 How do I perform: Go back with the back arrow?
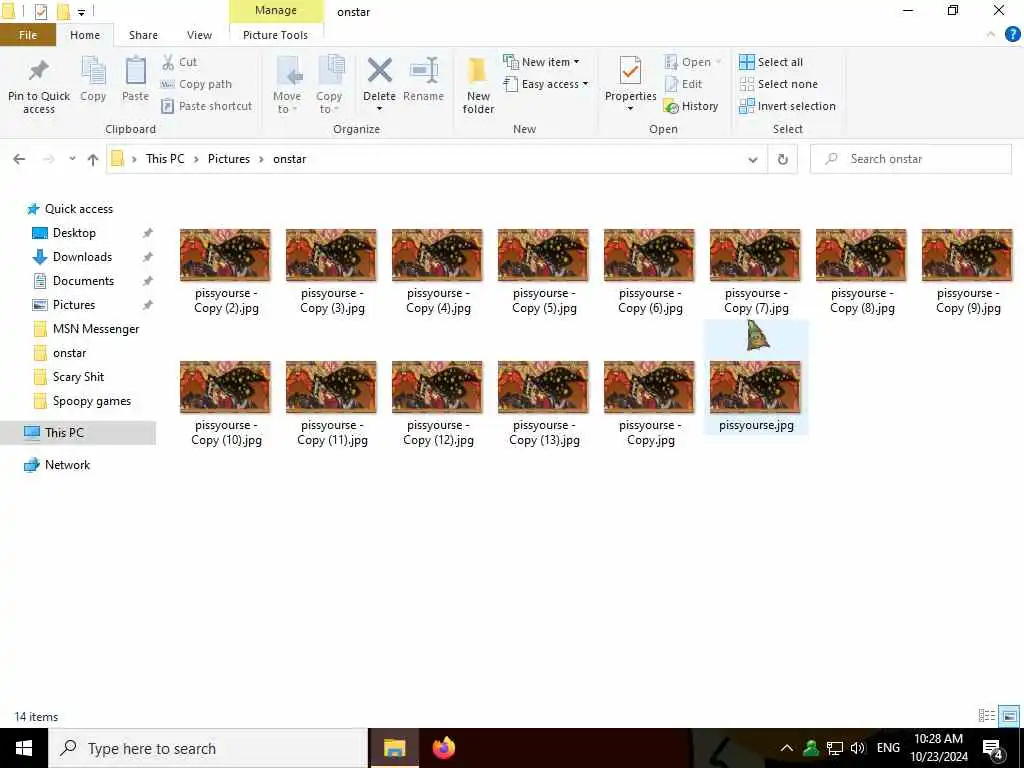(19, 159)
